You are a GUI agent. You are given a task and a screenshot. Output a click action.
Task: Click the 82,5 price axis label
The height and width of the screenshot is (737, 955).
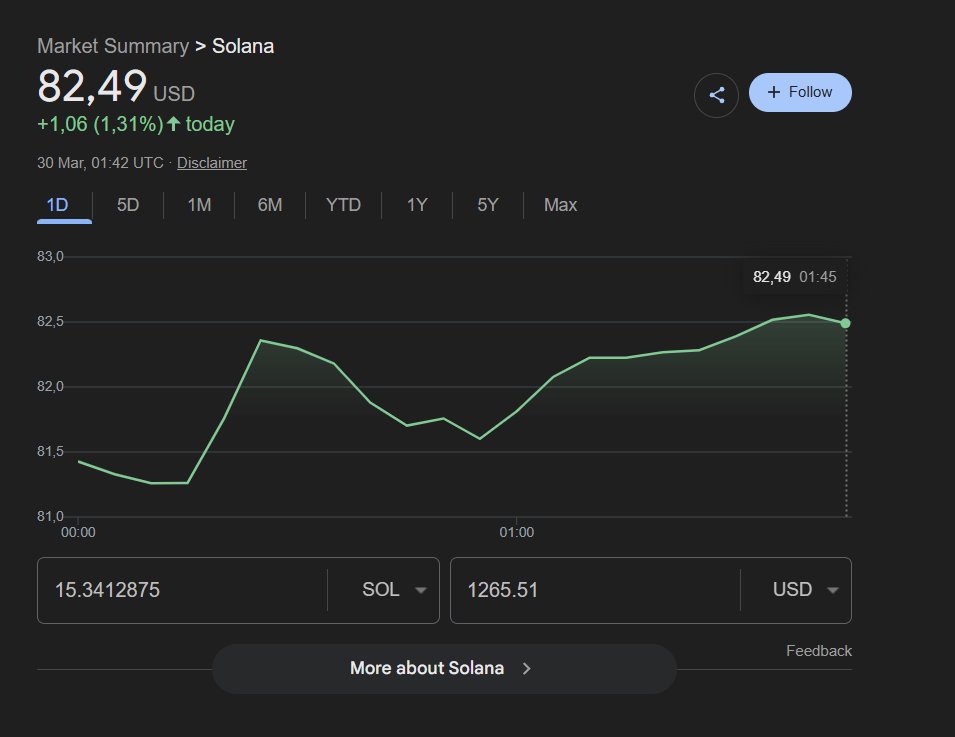[x=50, y=322]
